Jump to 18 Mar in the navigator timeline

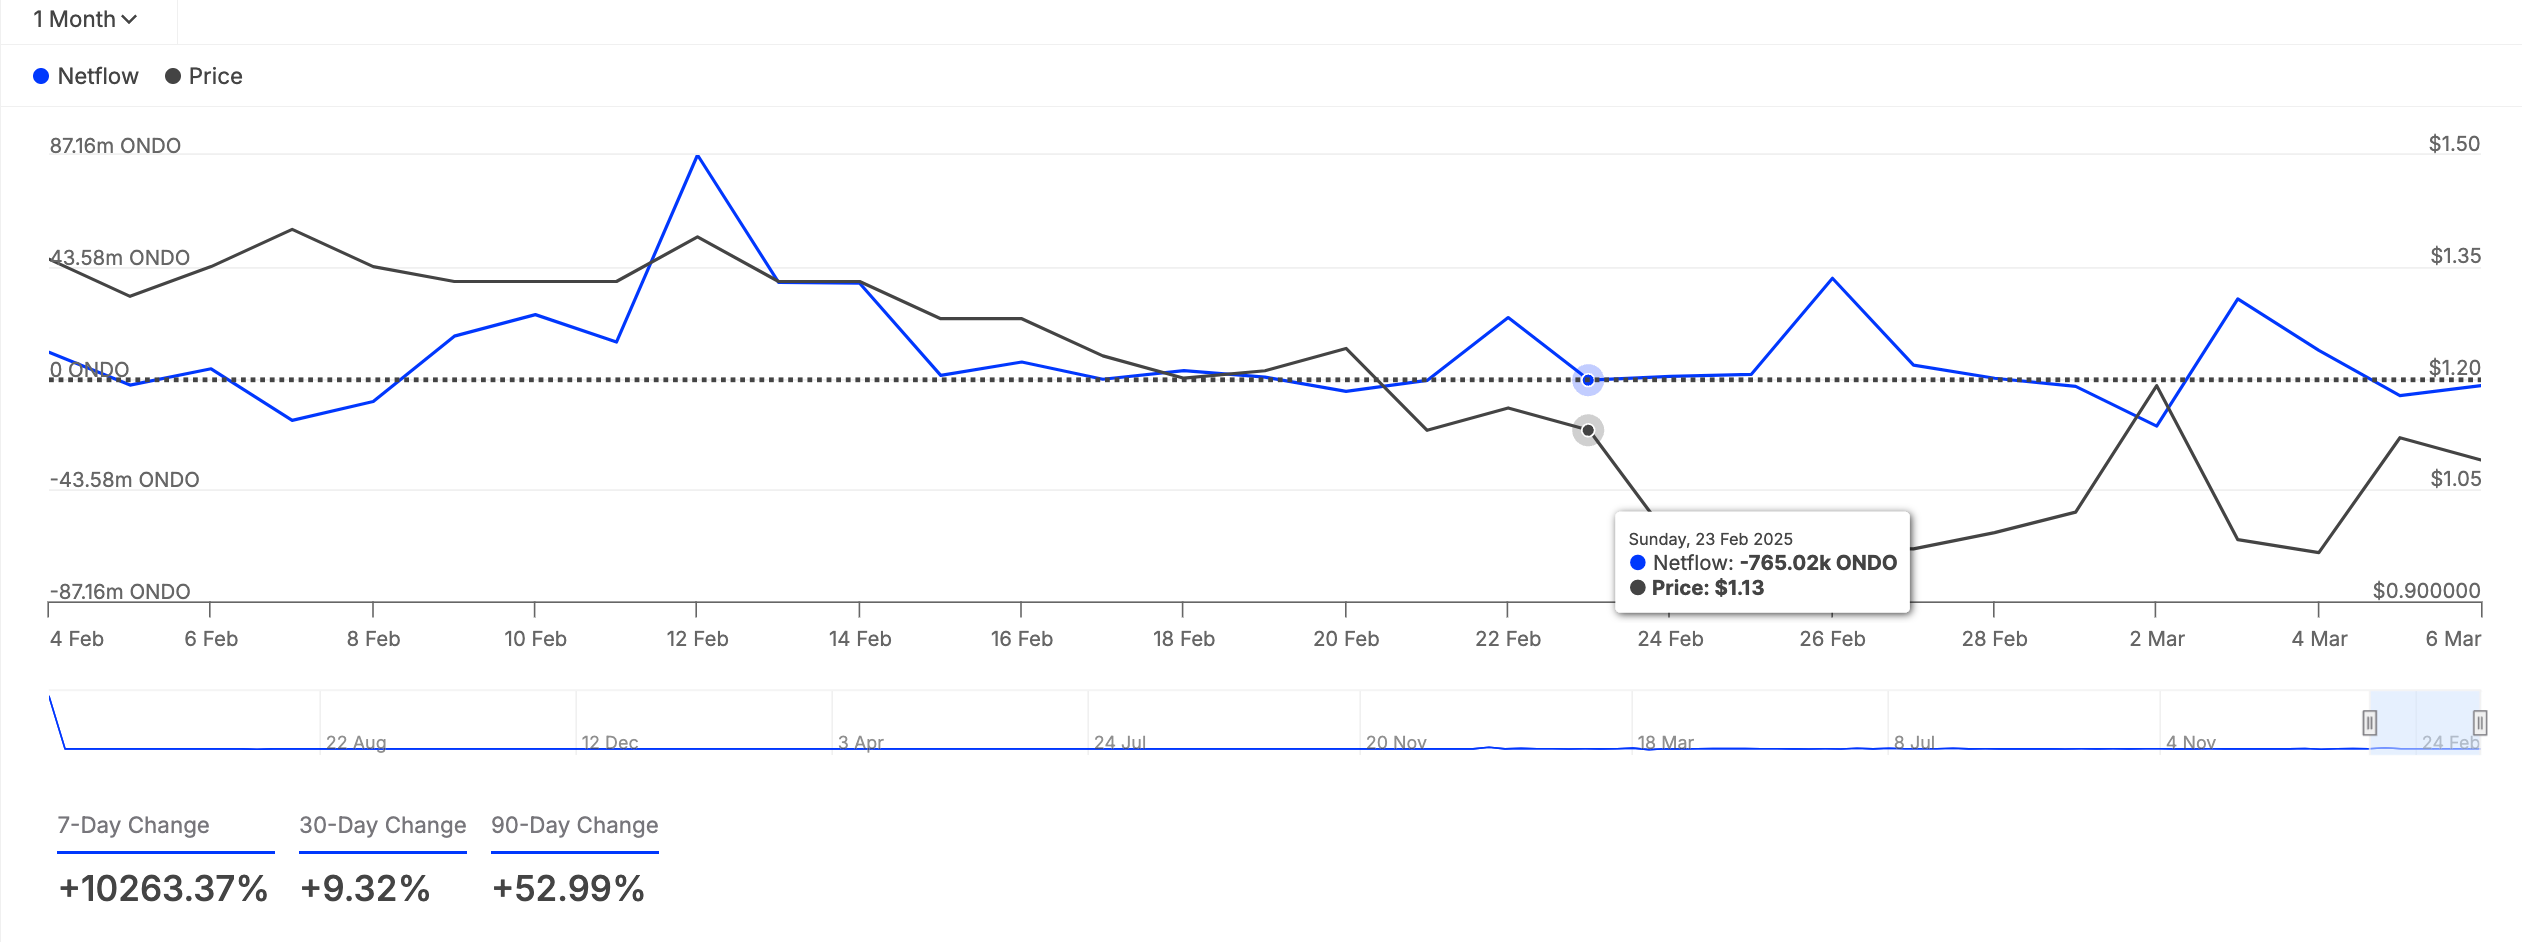(x=1665, y=742)
